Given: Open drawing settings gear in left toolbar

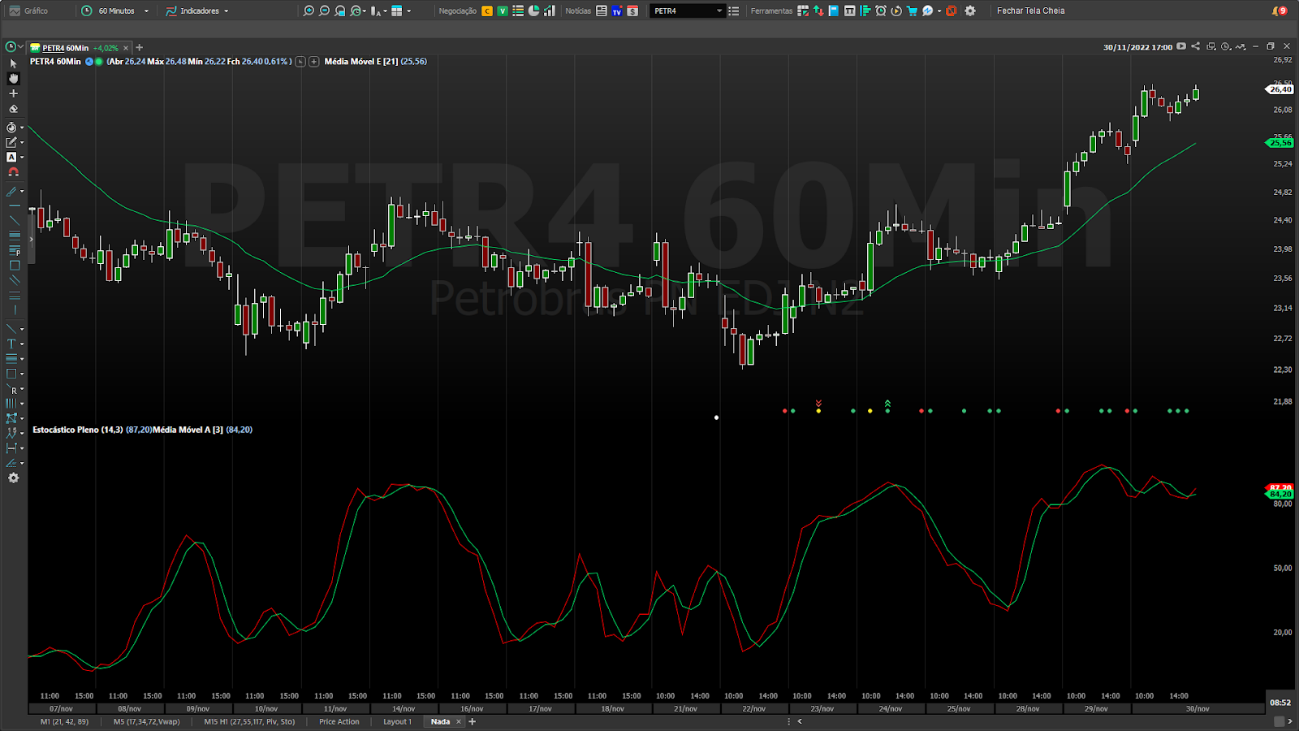Looking at the screenshot, I should pos(13,478).
